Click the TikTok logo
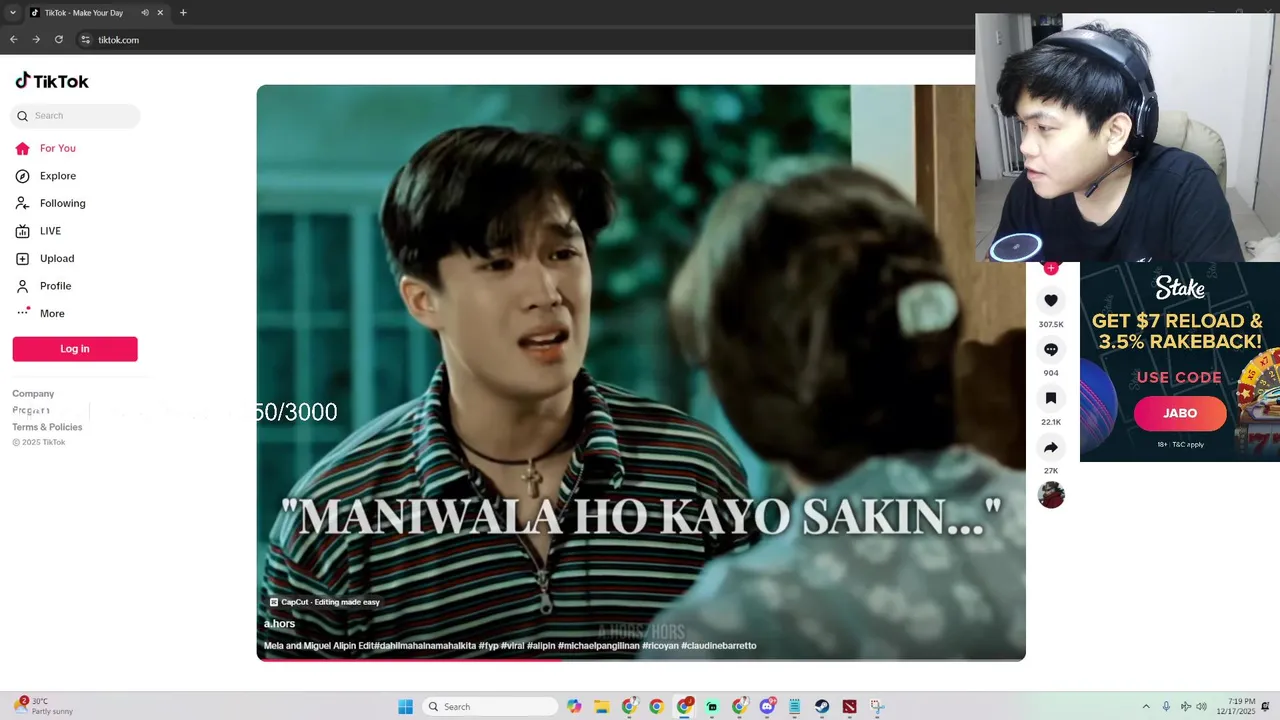The image size is (1280, 720). (52, 81)
